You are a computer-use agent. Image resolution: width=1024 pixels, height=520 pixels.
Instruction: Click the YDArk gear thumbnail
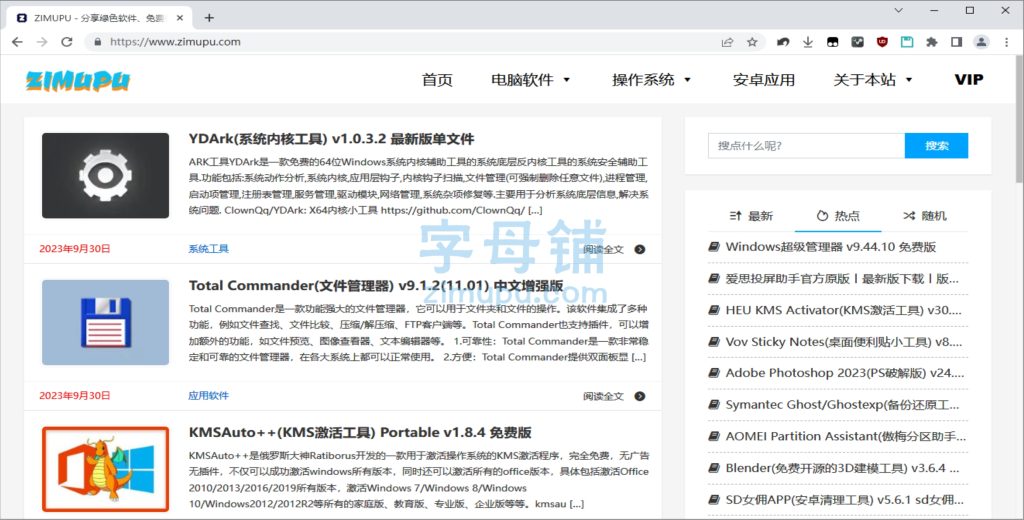pos(105,176)
